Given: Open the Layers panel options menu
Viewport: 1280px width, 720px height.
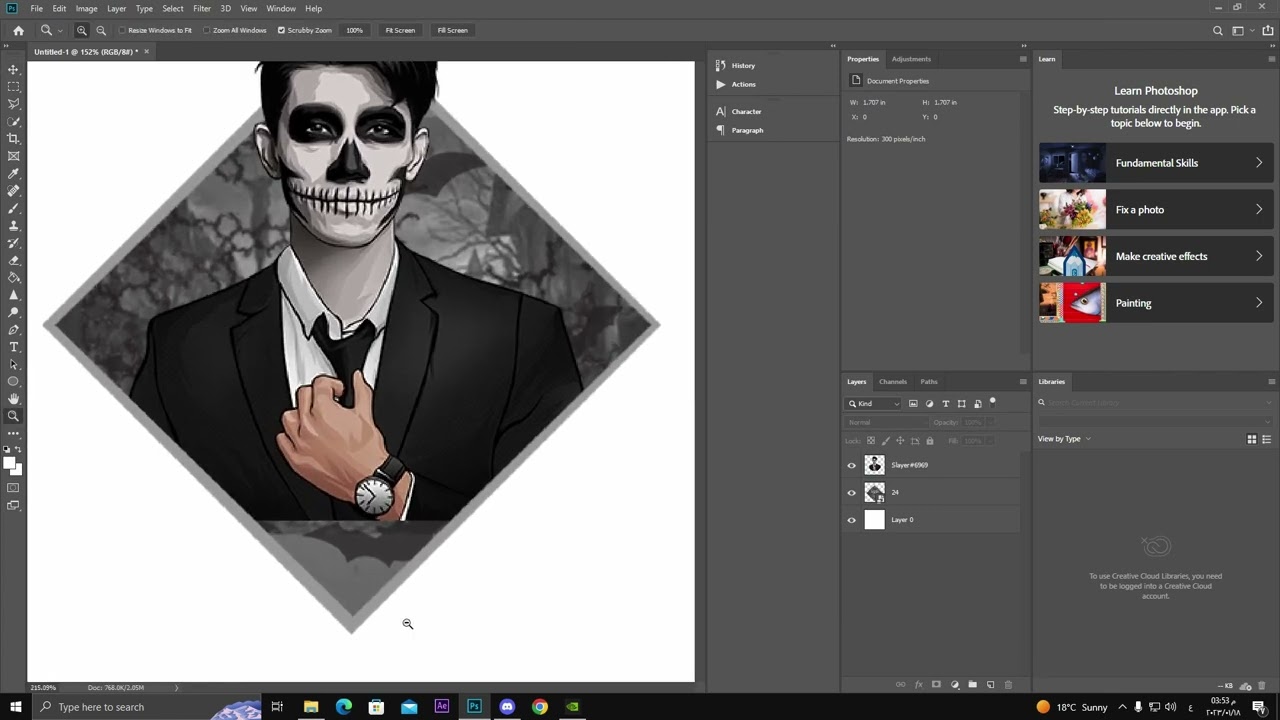Looking at the screenshot, I should point(1023,381).
